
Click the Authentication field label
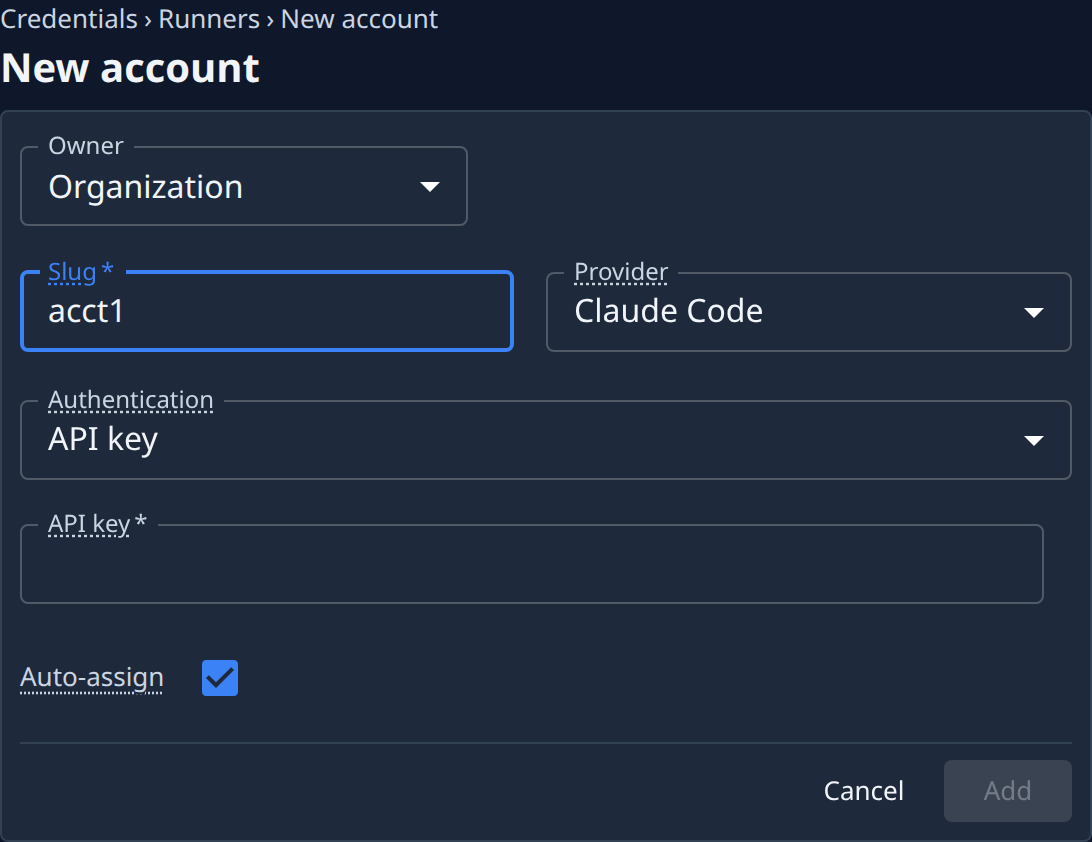(131, 400)
